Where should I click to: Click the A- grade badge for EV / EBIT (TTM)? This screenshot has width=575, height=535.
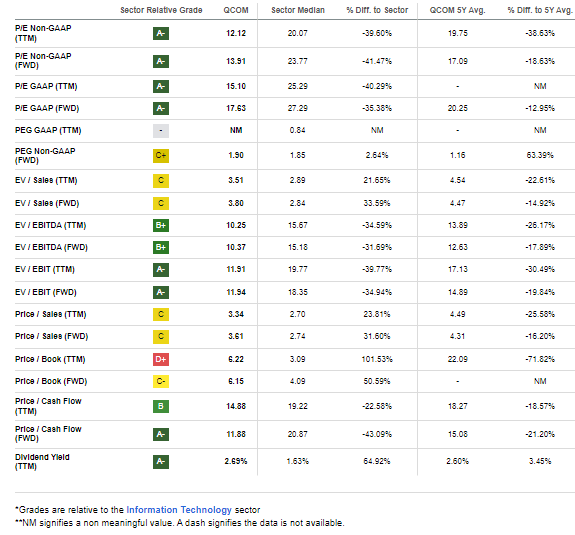point(161,270)
